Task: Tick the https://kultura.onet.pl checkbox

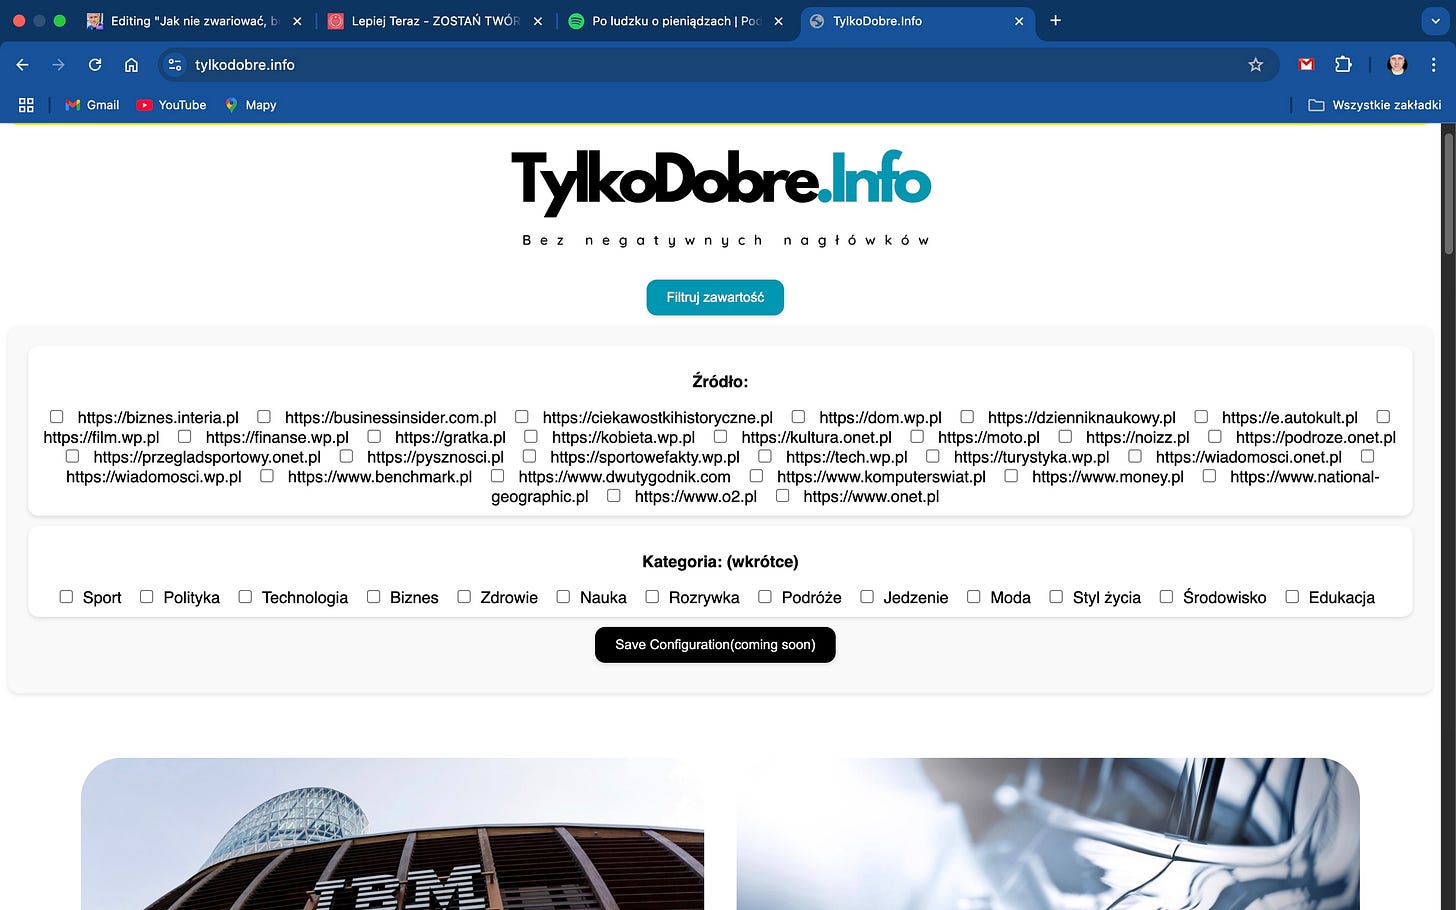Action: pos(720,436)
